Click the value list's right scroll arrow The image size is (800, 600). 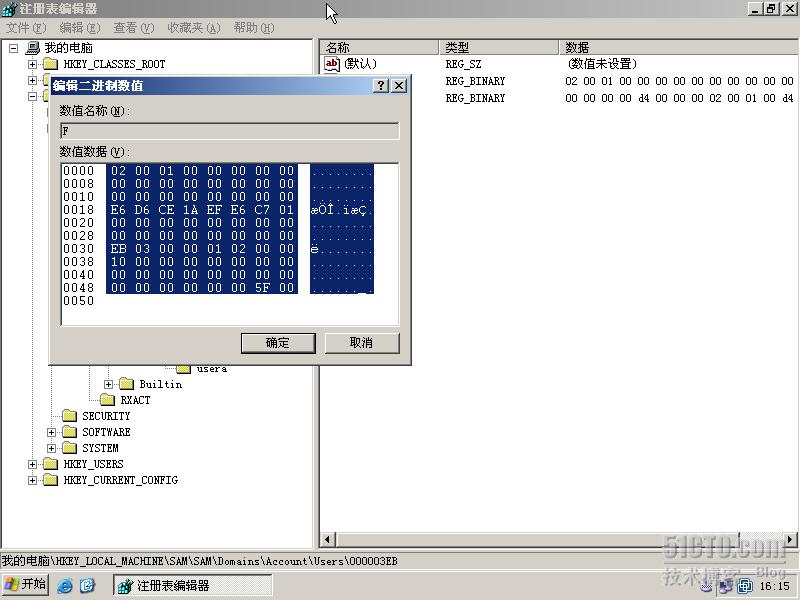click(790, 539)
